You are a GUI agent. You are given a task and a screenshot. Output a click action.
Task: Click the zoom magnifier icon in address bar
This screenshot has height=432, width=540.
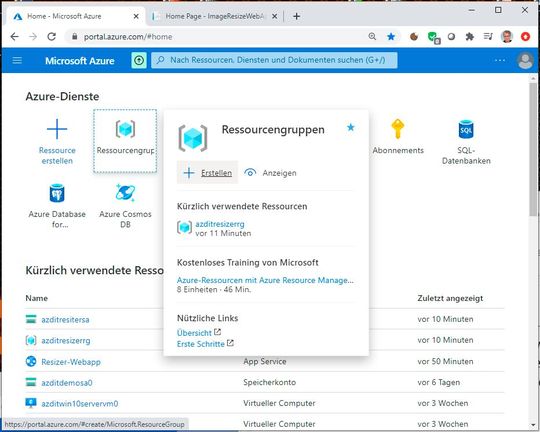[372, 36]
